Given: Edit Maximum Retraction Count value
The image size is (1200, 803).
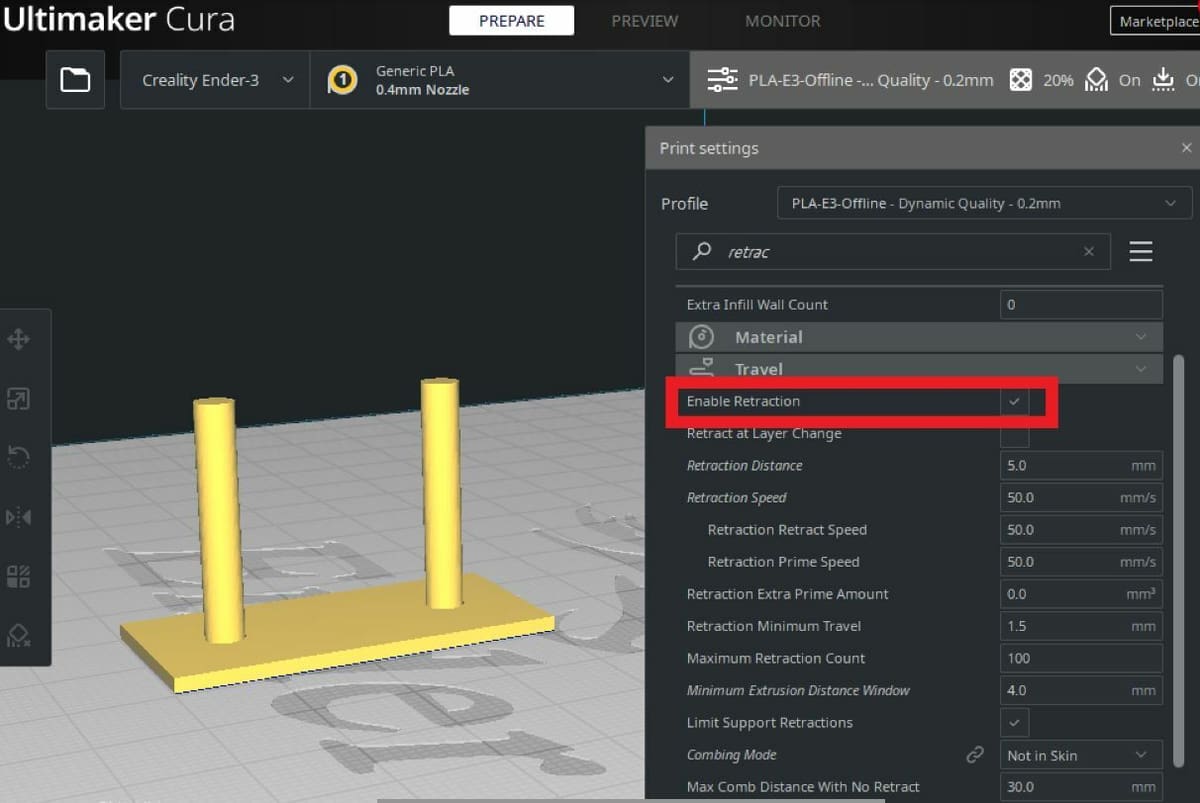Looking at the screenshot, I should [1081, 658].
